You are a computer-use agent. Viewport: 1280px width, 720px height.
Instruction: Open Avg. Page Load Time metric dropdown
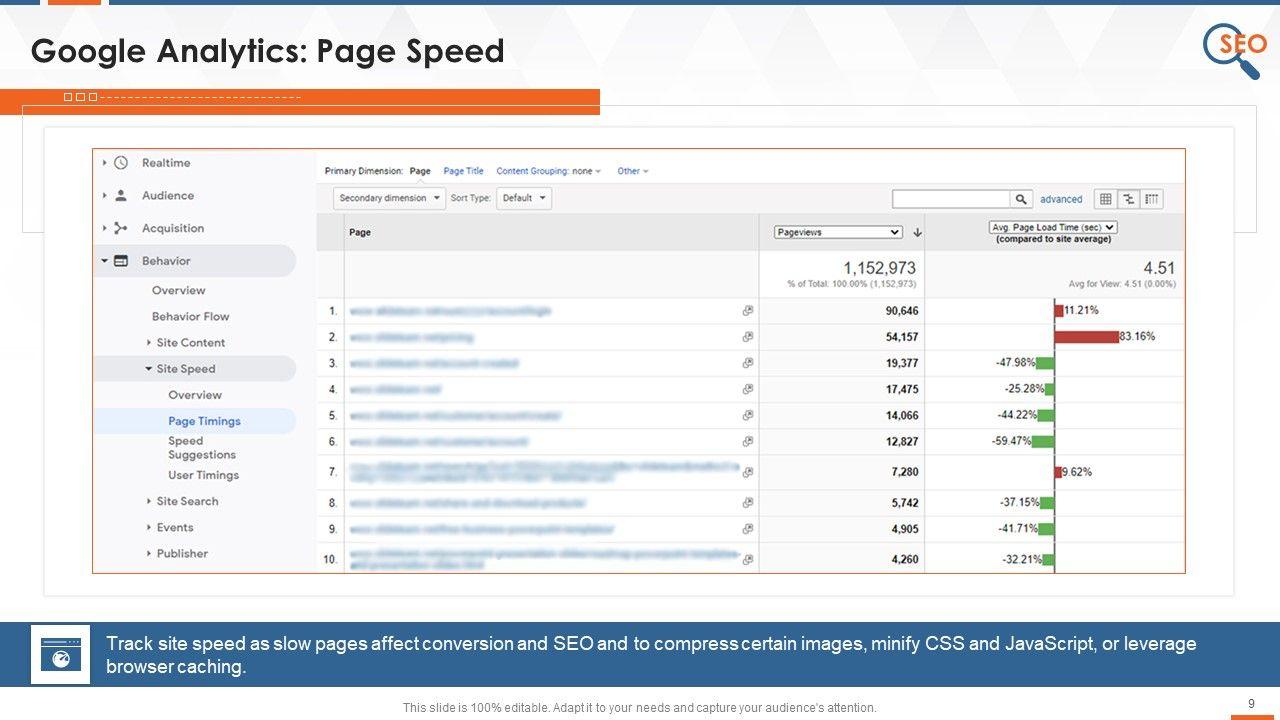coord(1053,227)
